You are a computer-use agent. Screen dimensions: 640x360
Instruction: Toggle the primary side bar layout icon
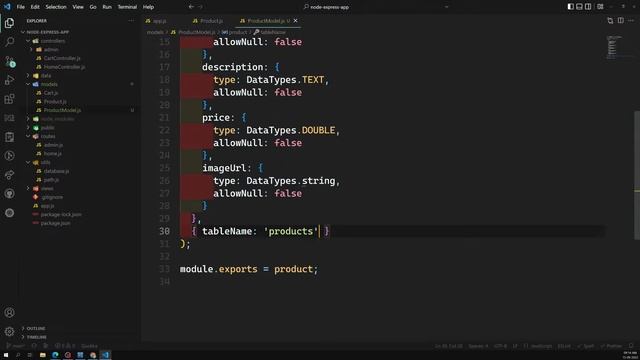point(571,7)
